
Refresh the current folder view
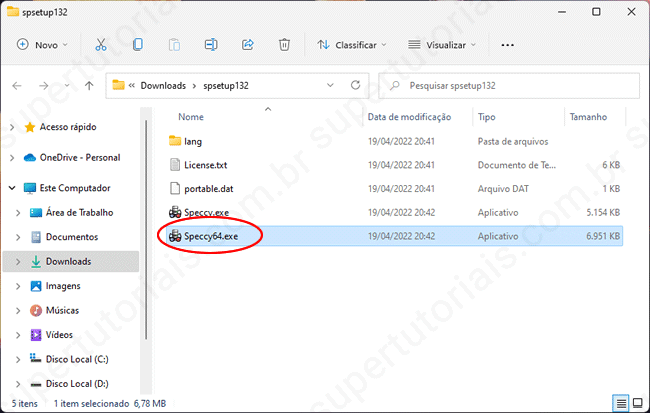point(355,85)
